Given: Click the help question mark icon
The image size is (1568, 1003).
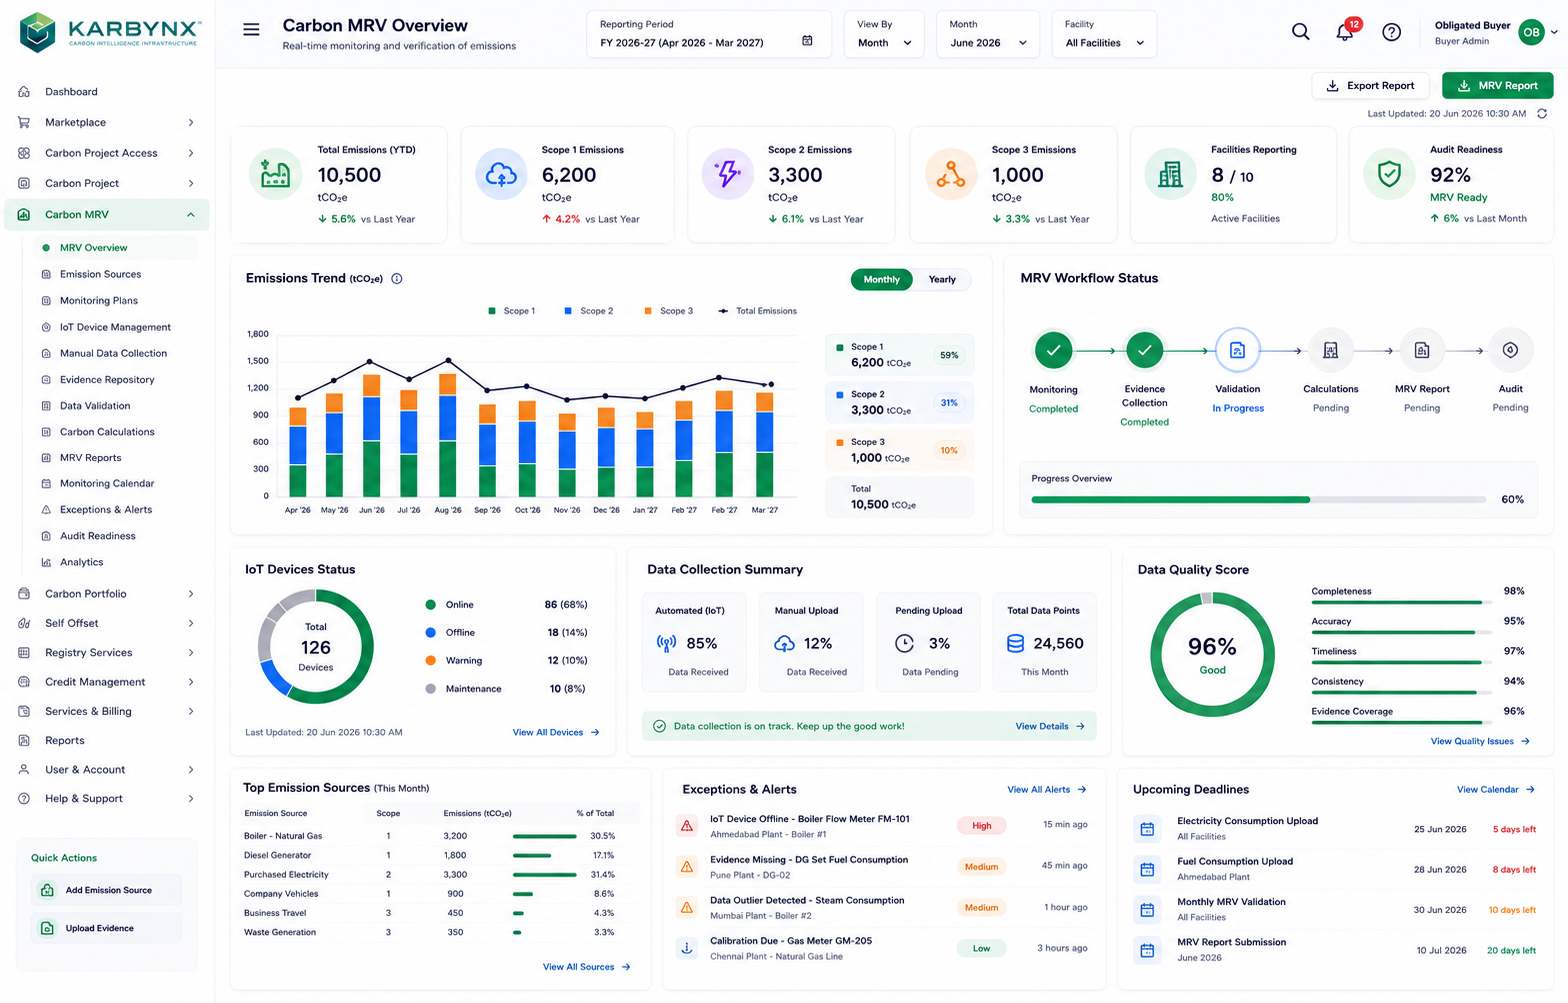Looking at the screenshot, I should point(1391,32).
